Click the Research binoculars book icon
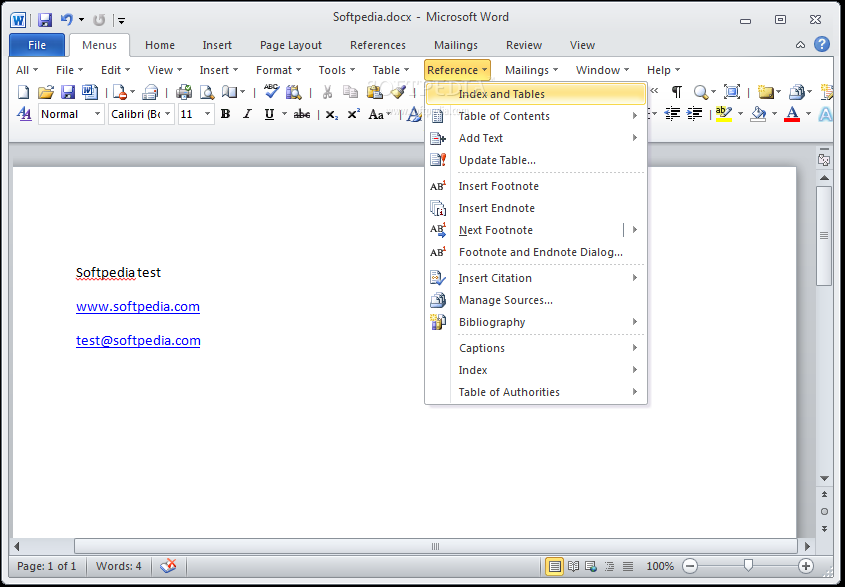 [294, 92]
